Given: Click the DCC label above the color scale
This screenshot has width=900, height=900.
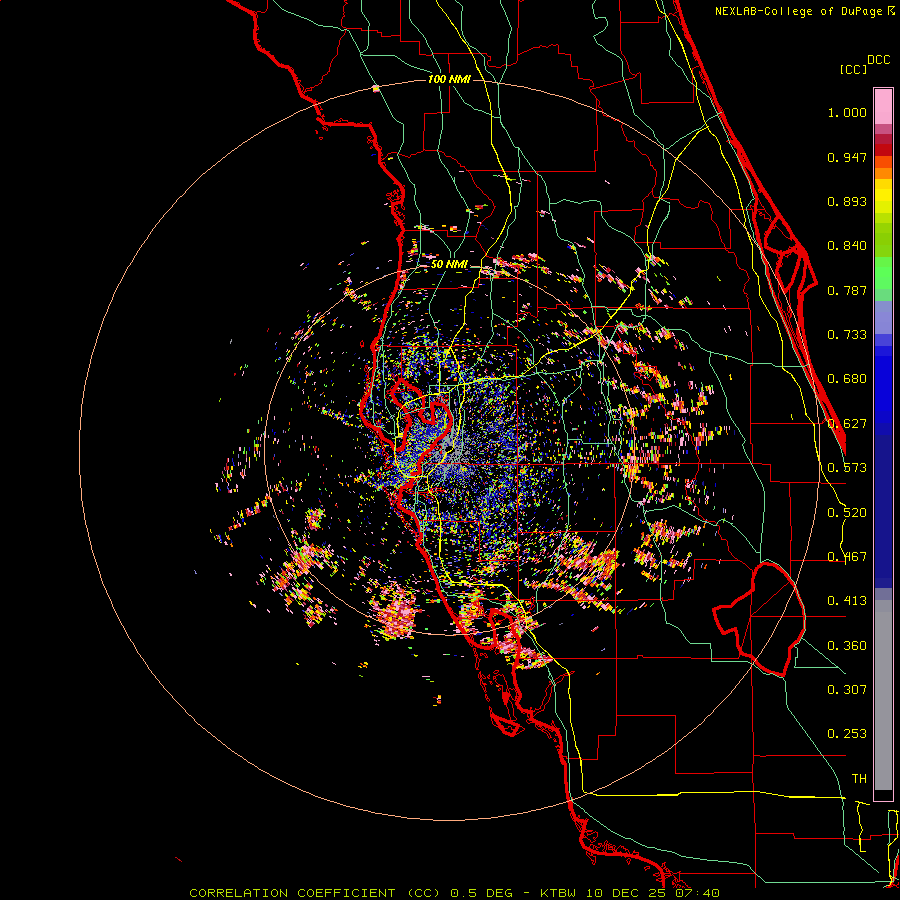Looking at the screenshot, I should (x=878, y=60).
